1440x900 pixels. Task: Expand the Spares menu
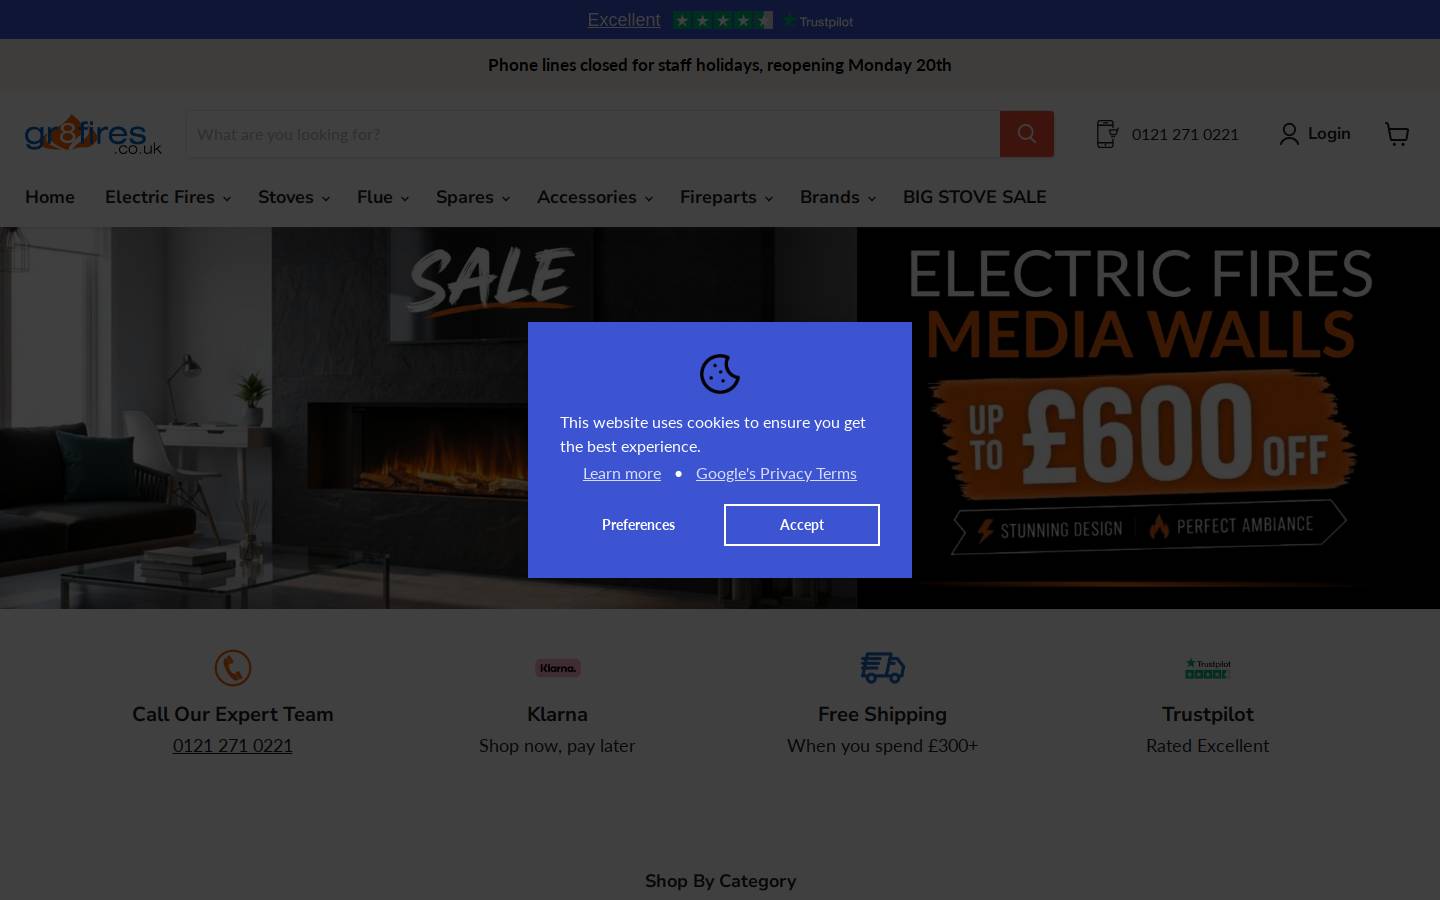pyautogui.click(x=473, y=197)
